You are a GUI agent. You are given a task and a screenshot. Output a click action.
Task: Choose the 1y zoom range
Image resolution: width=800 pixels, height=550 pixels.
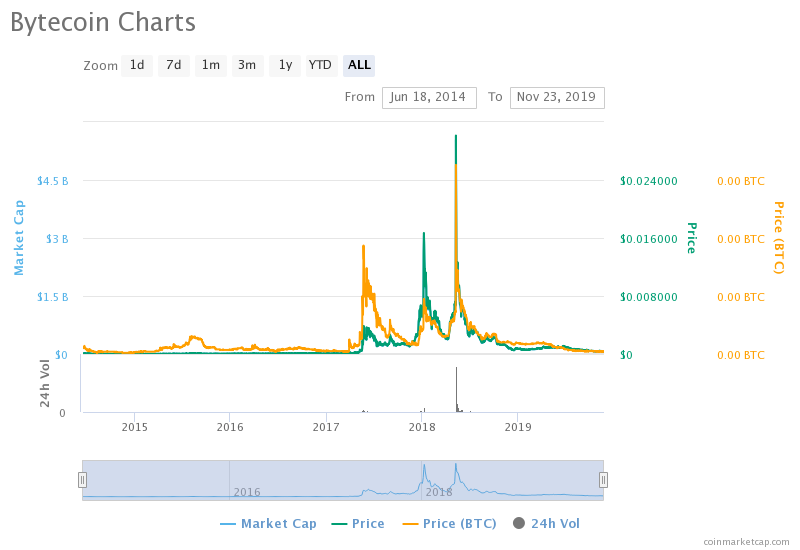[x=285, y=65]
